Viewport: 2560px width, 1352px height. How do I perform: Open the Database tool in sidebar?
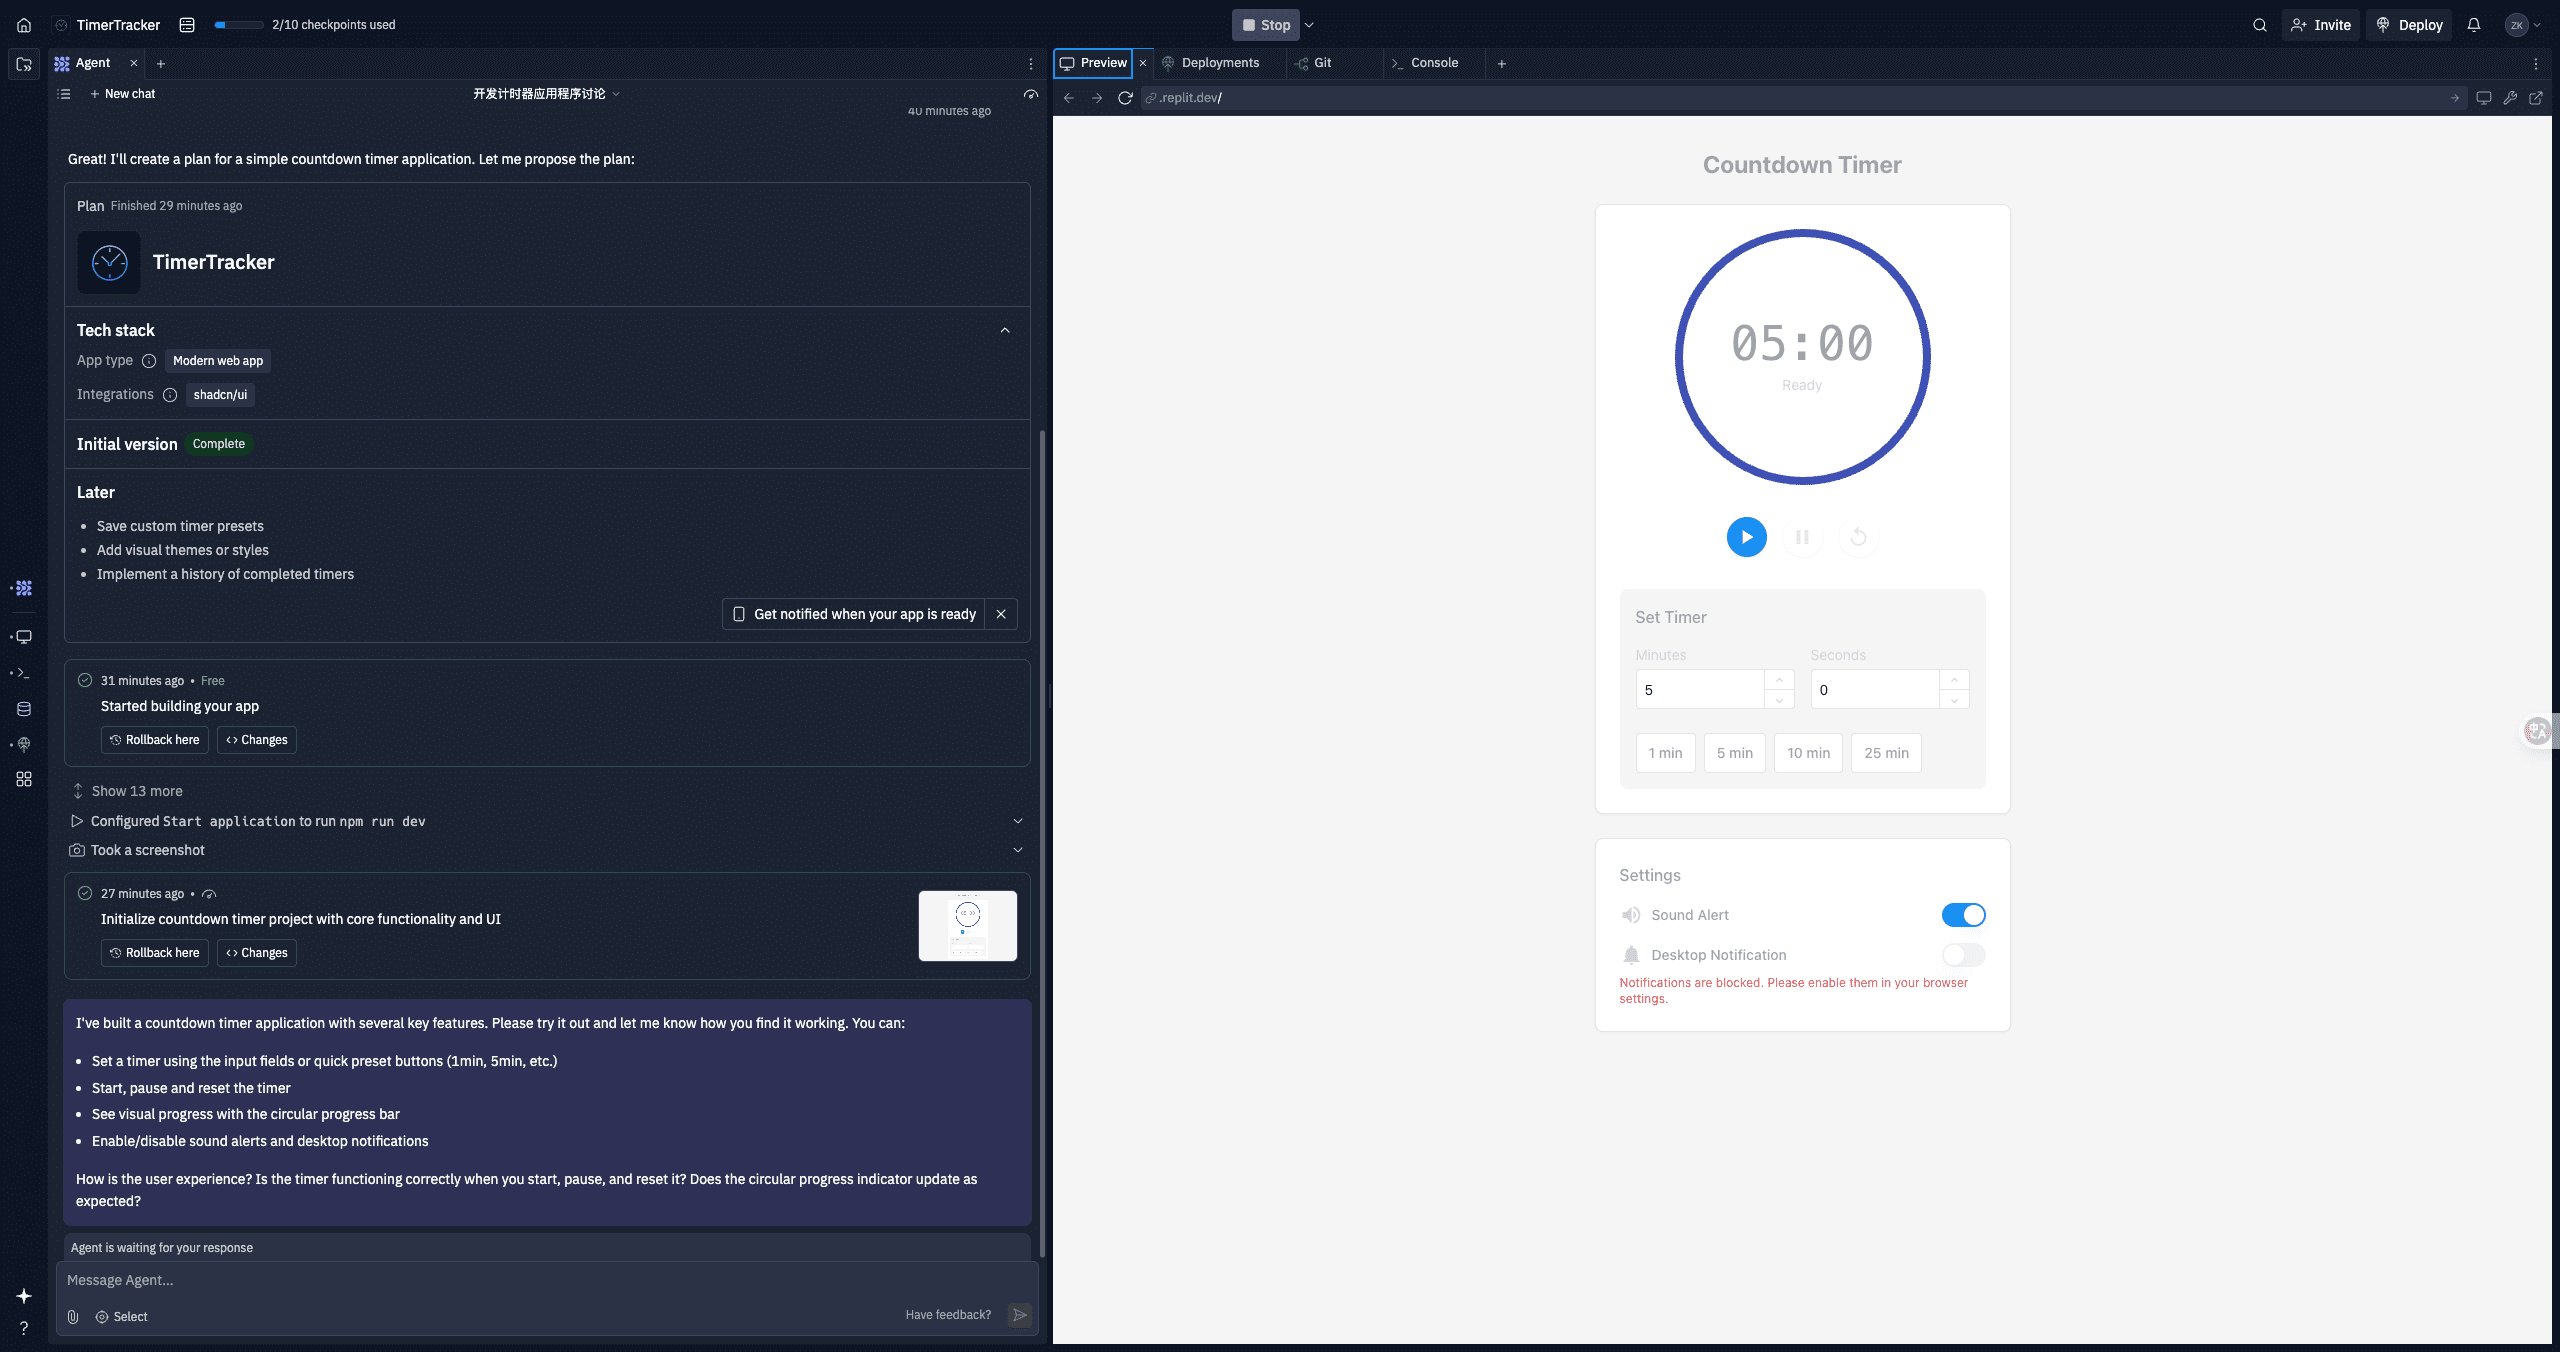coord(24,709)
